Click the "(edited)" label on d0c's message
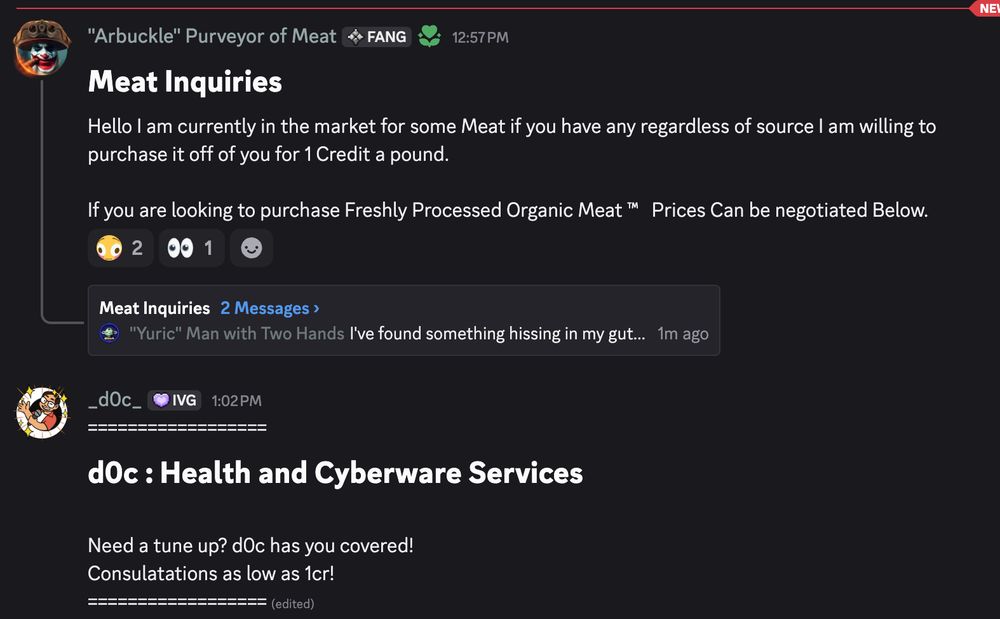This screenshot has width=1000, height=619. click(292, 604)
